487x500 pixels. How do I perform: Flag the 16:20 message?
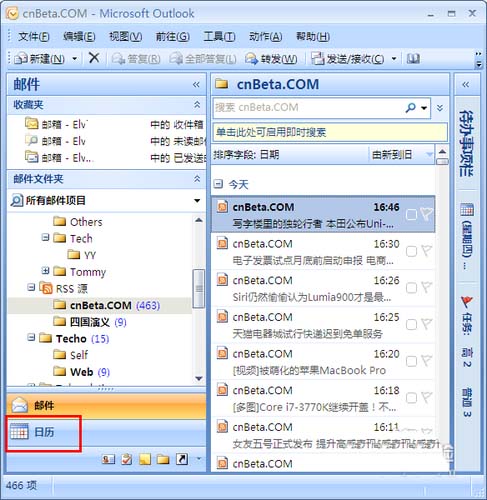(x=426, y=361)
